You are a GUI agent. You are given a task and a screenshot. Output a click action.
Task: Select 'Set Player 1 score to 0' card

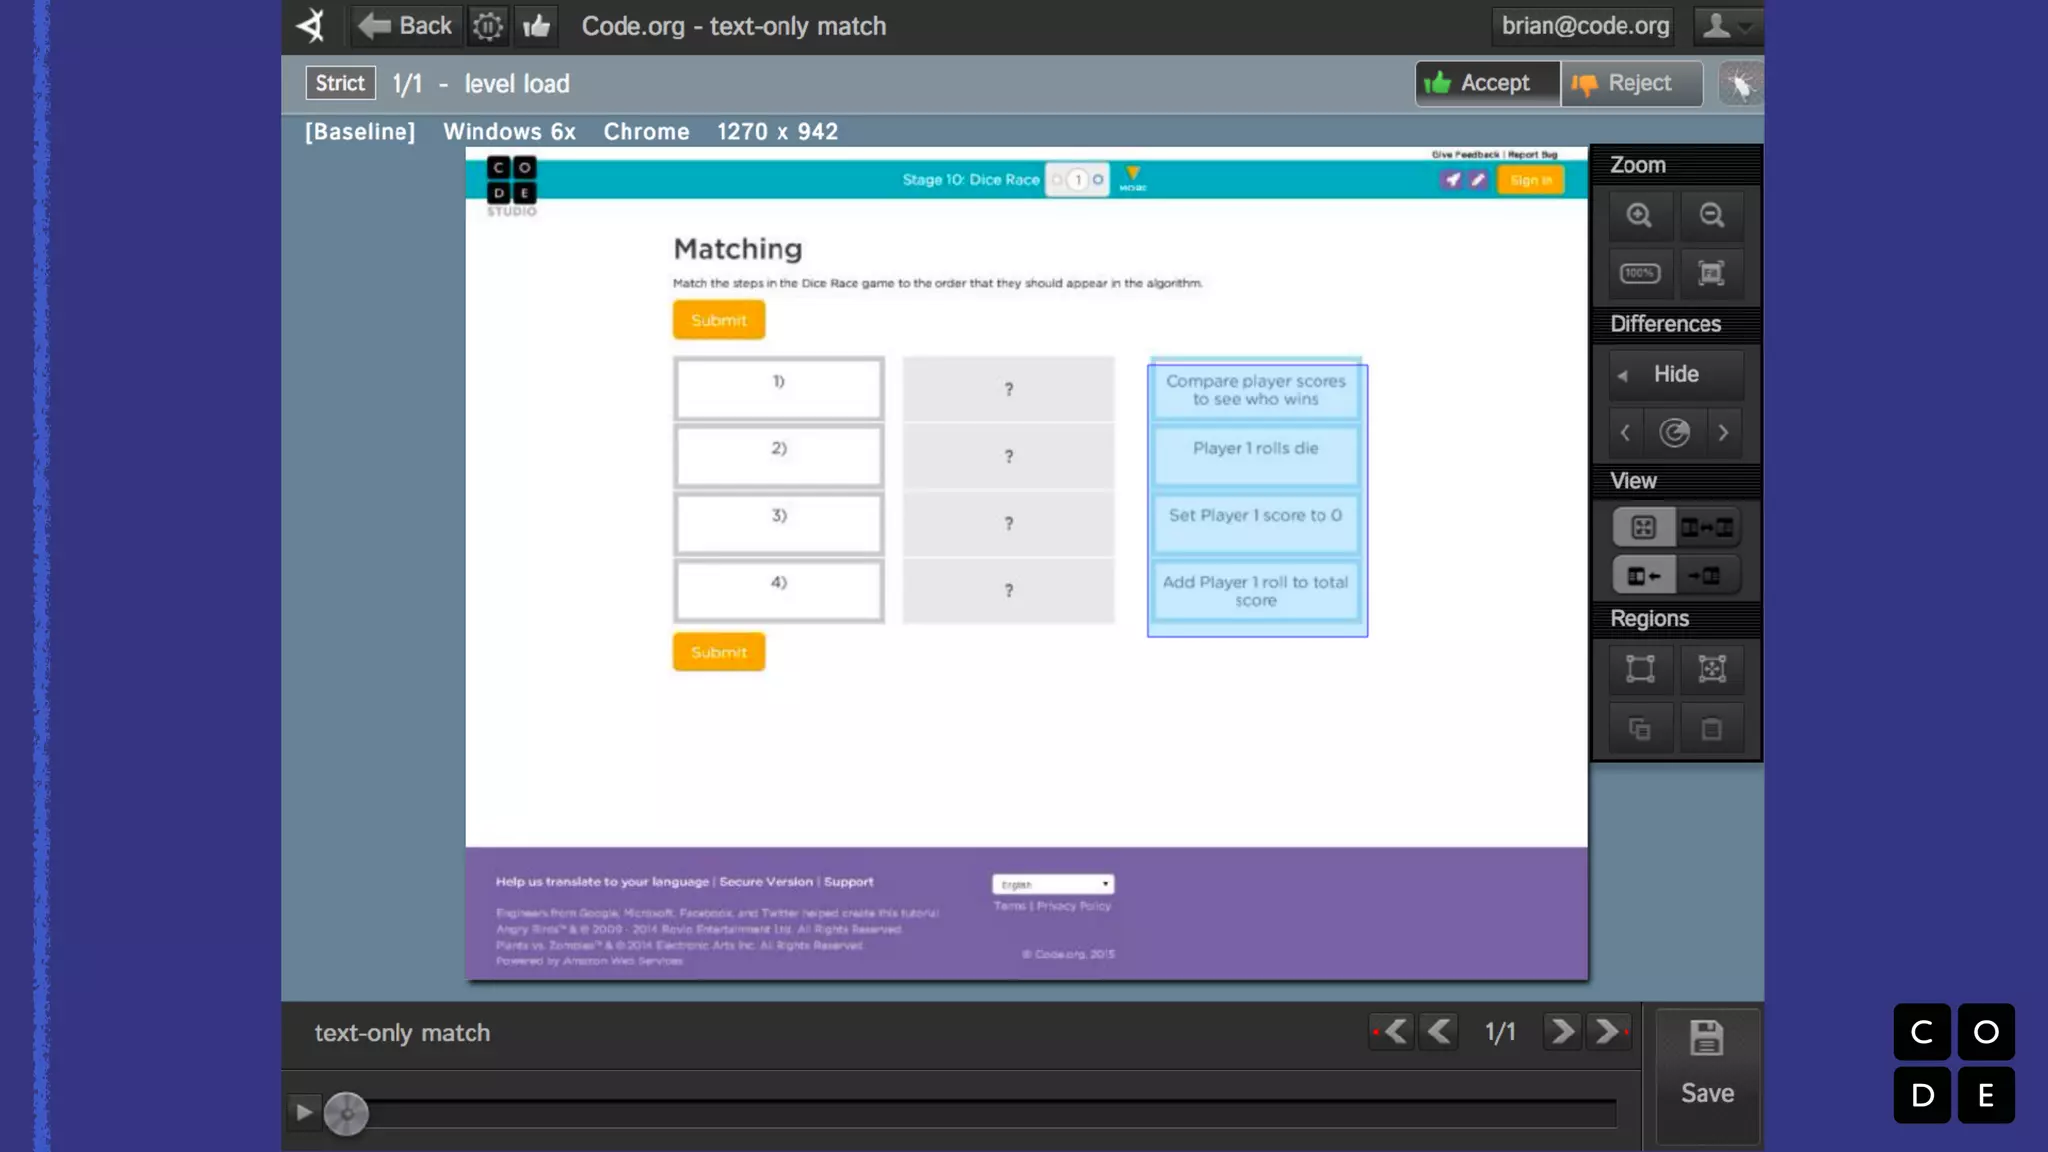pyautogui.click(x=1256, y=523)
